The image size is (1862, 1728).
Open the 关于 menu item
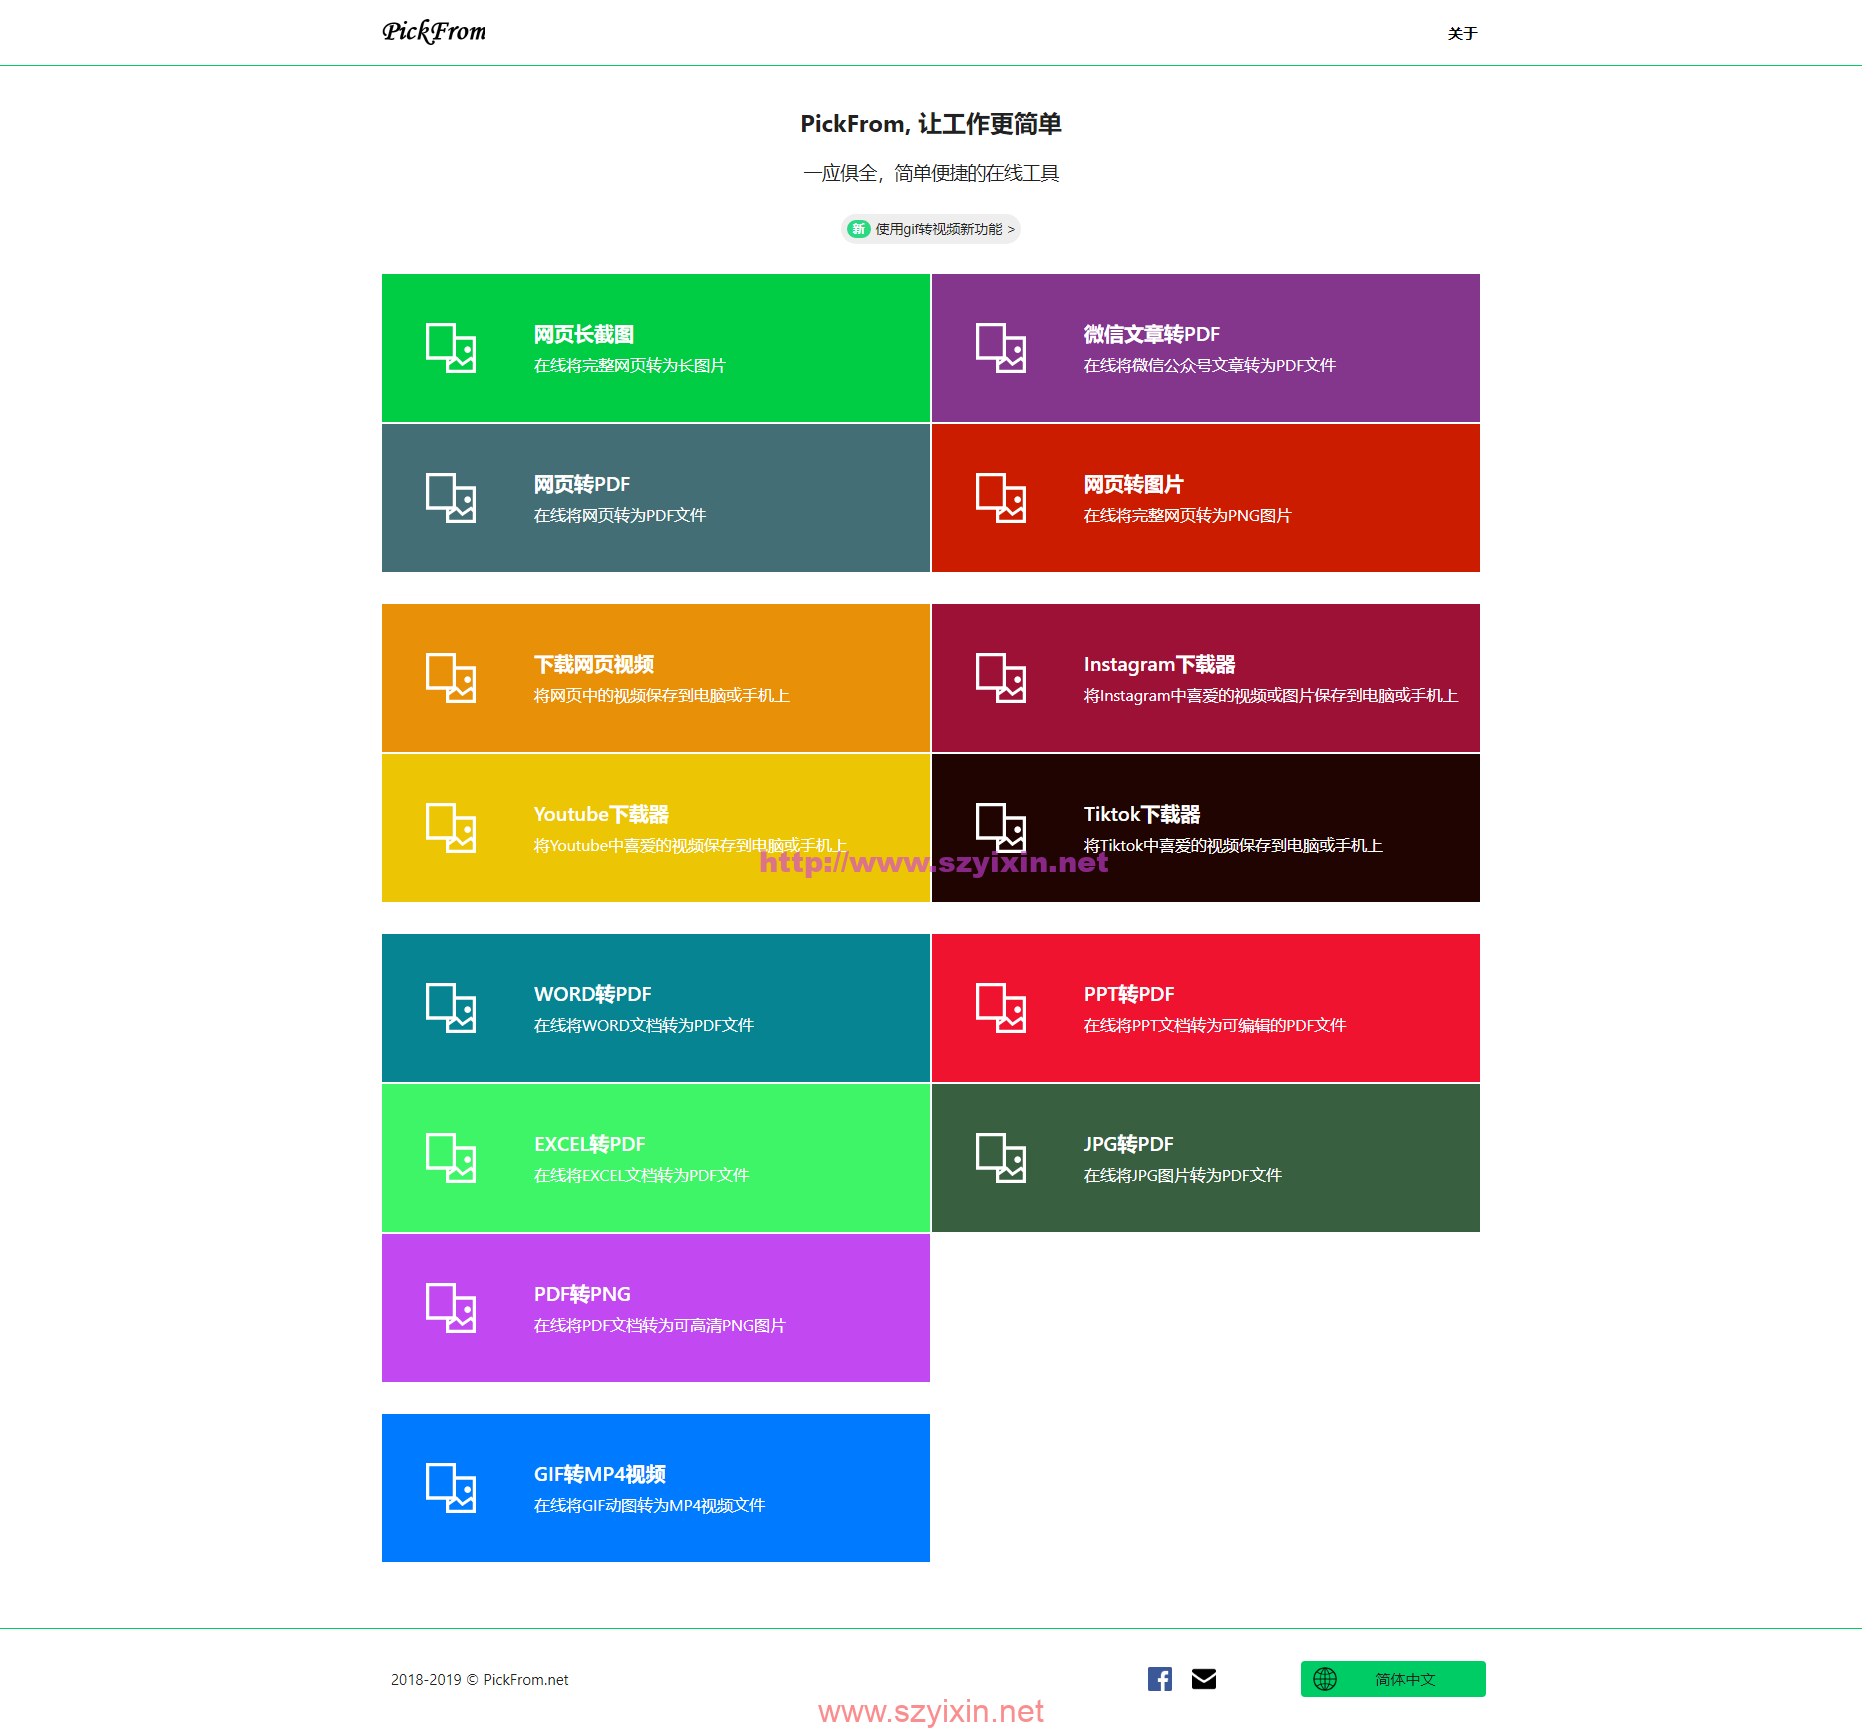point(1462,34)
